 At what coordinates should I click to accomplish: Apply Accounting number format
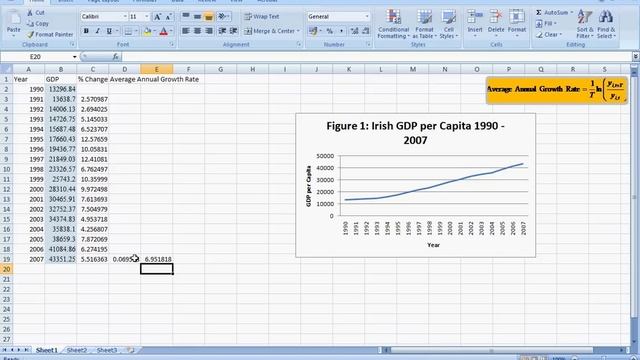point(313,31)
